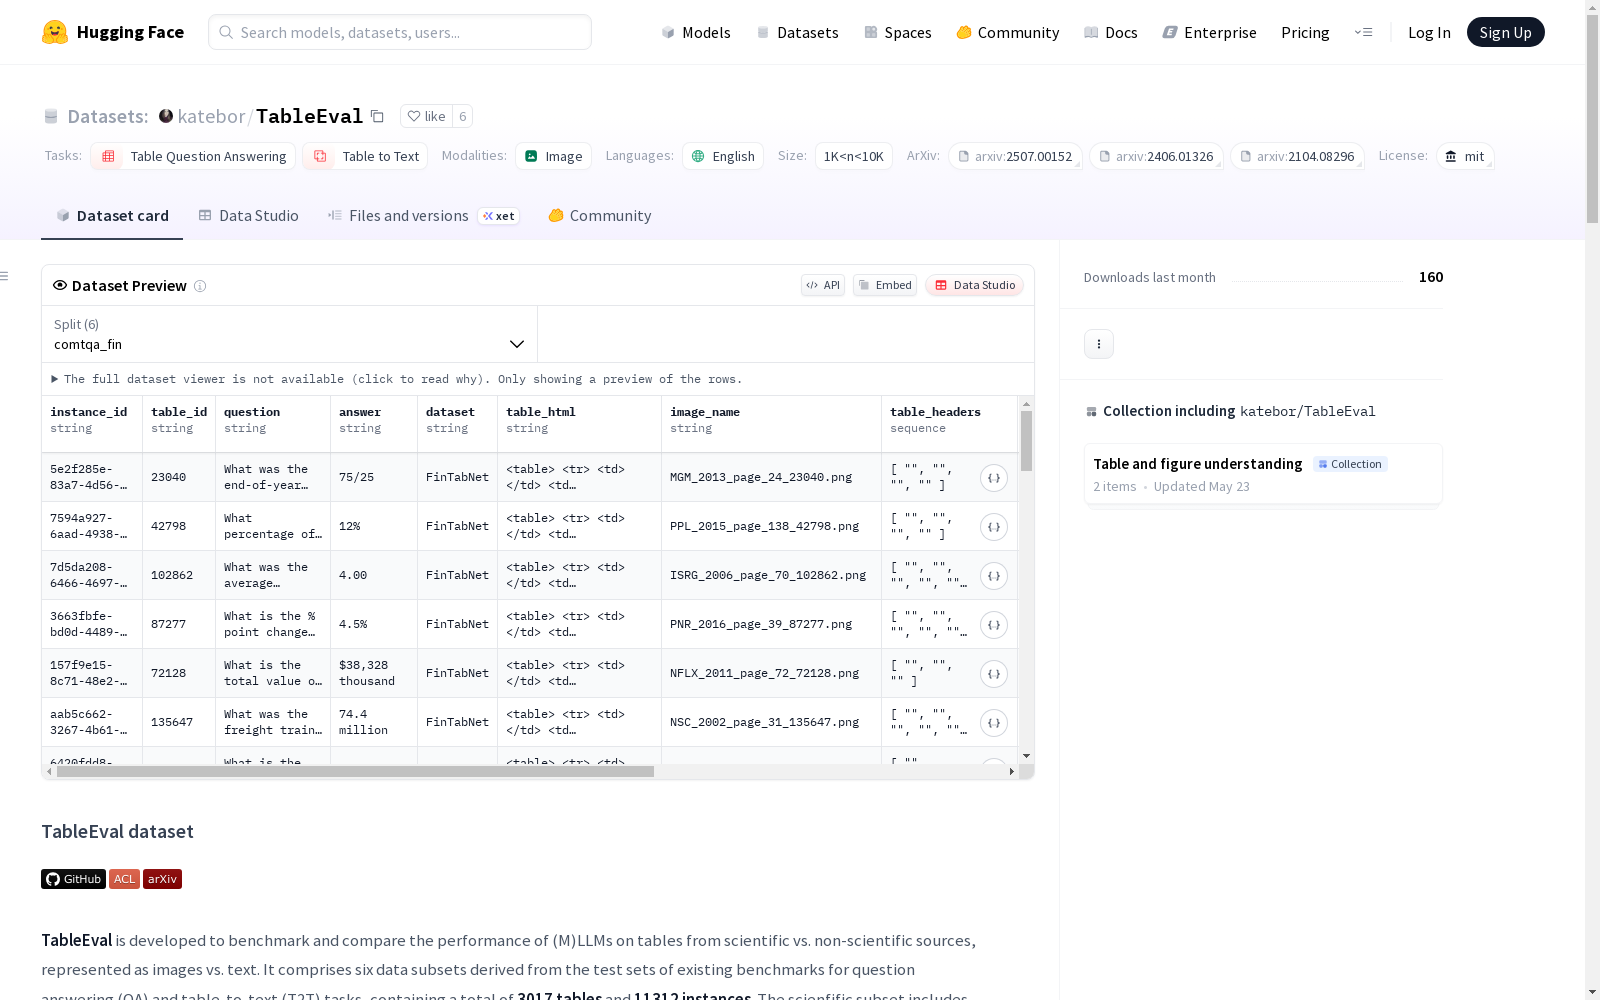Click the left sidebar table-of-contents icon
Viewport: 1600px width, 1000px height.
5,276
